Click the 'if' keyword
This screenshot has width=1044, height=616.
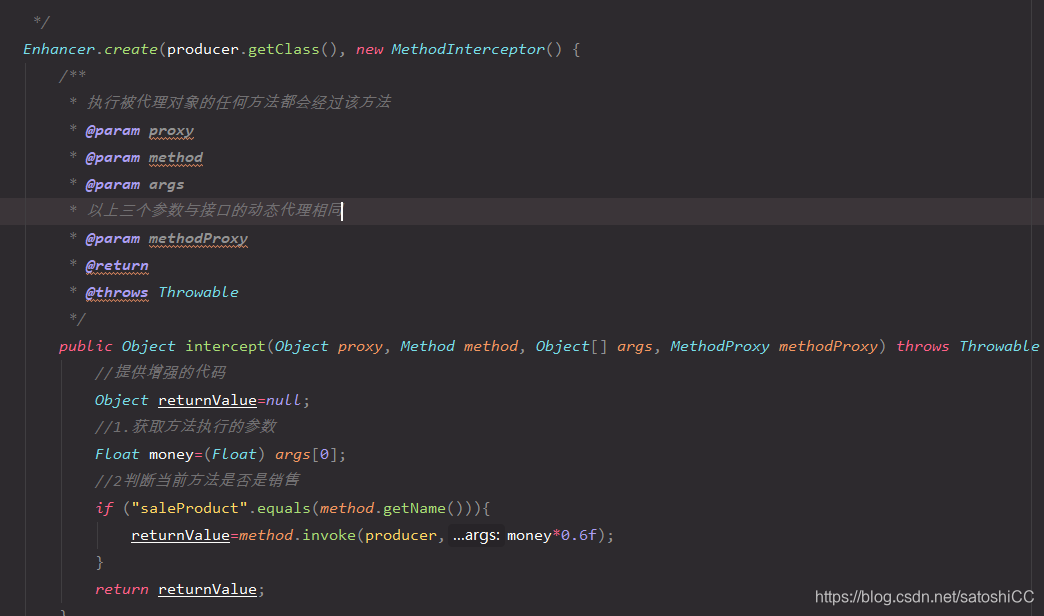105,508
